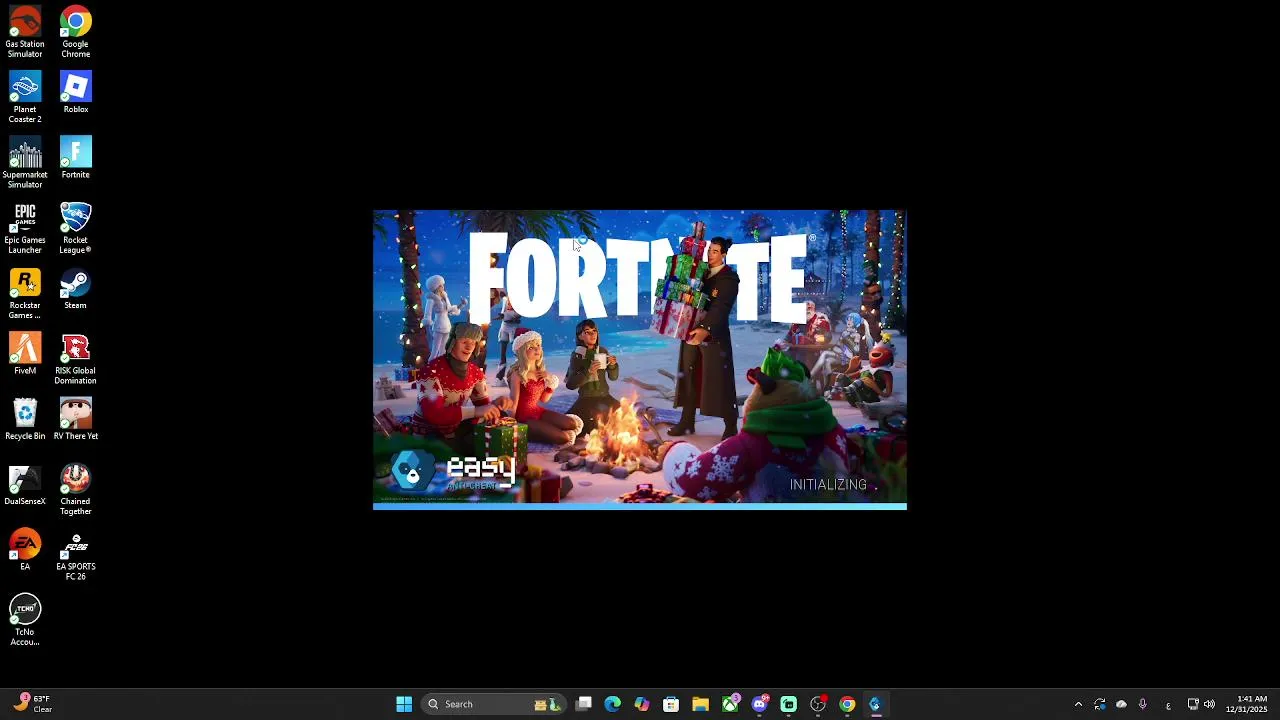This screenshot has height=720, width=1280.
Task: Click the TcNo Account Switcher desktop icon
Action: (25, 620)
